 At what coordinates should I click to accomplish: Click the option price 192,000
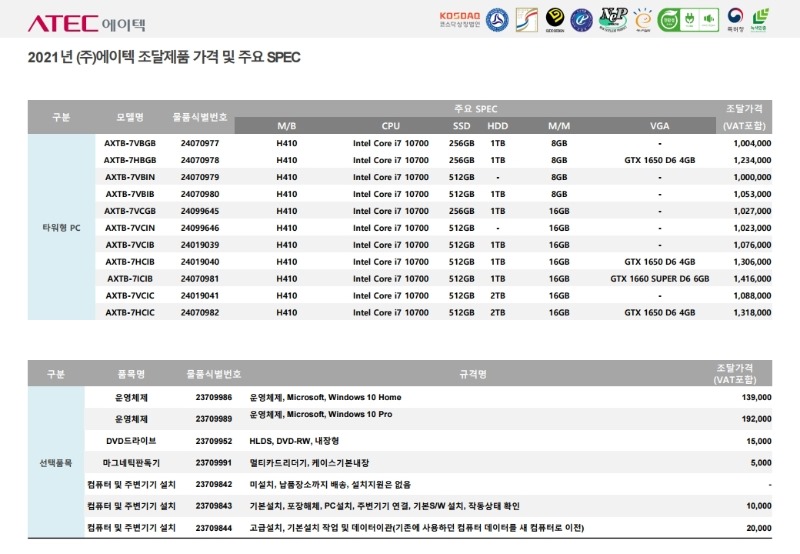click(757, 419)
